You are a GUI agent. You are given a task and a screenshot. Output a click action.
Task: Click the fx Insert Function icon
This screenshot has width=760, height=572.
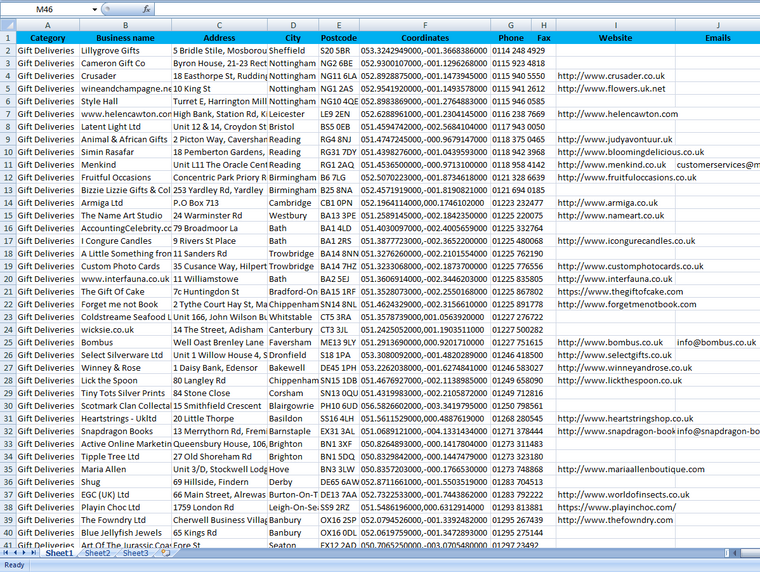coord(146,9)
